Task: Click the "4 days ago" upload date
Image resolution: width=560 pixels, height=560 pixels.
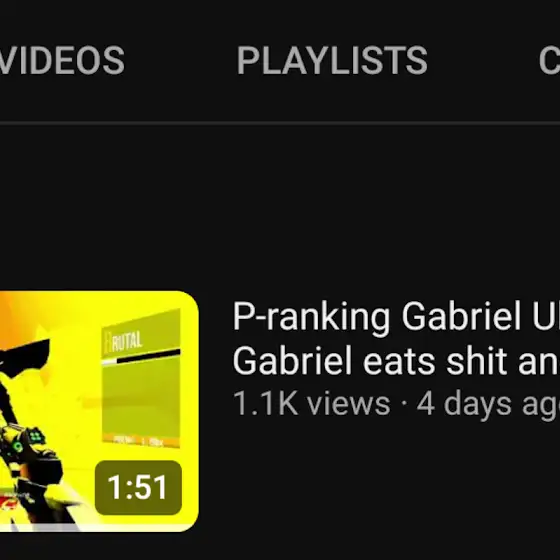Action: [x=488, y=405]
